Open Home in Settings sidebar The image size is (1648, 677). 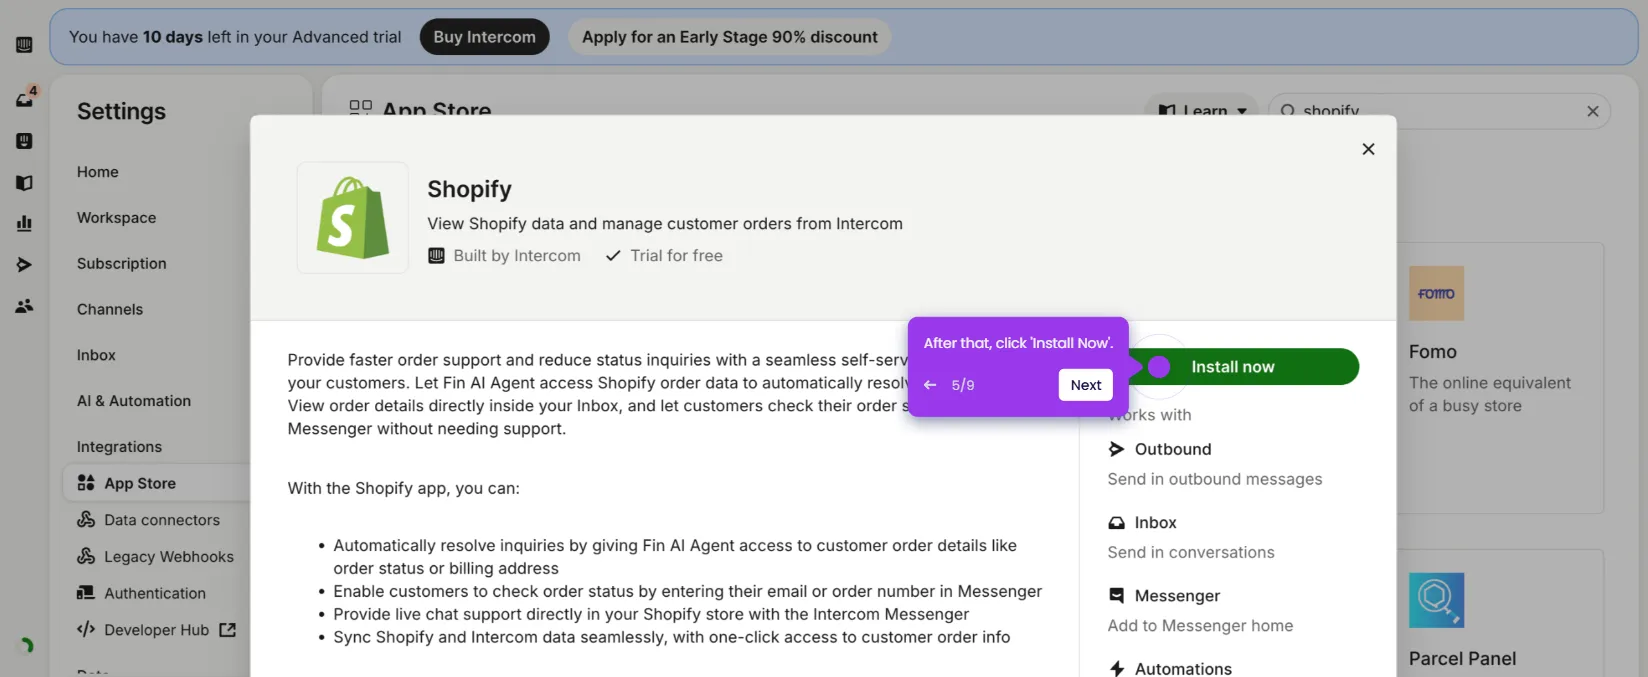pyautogui.click(x=98, y=172)
